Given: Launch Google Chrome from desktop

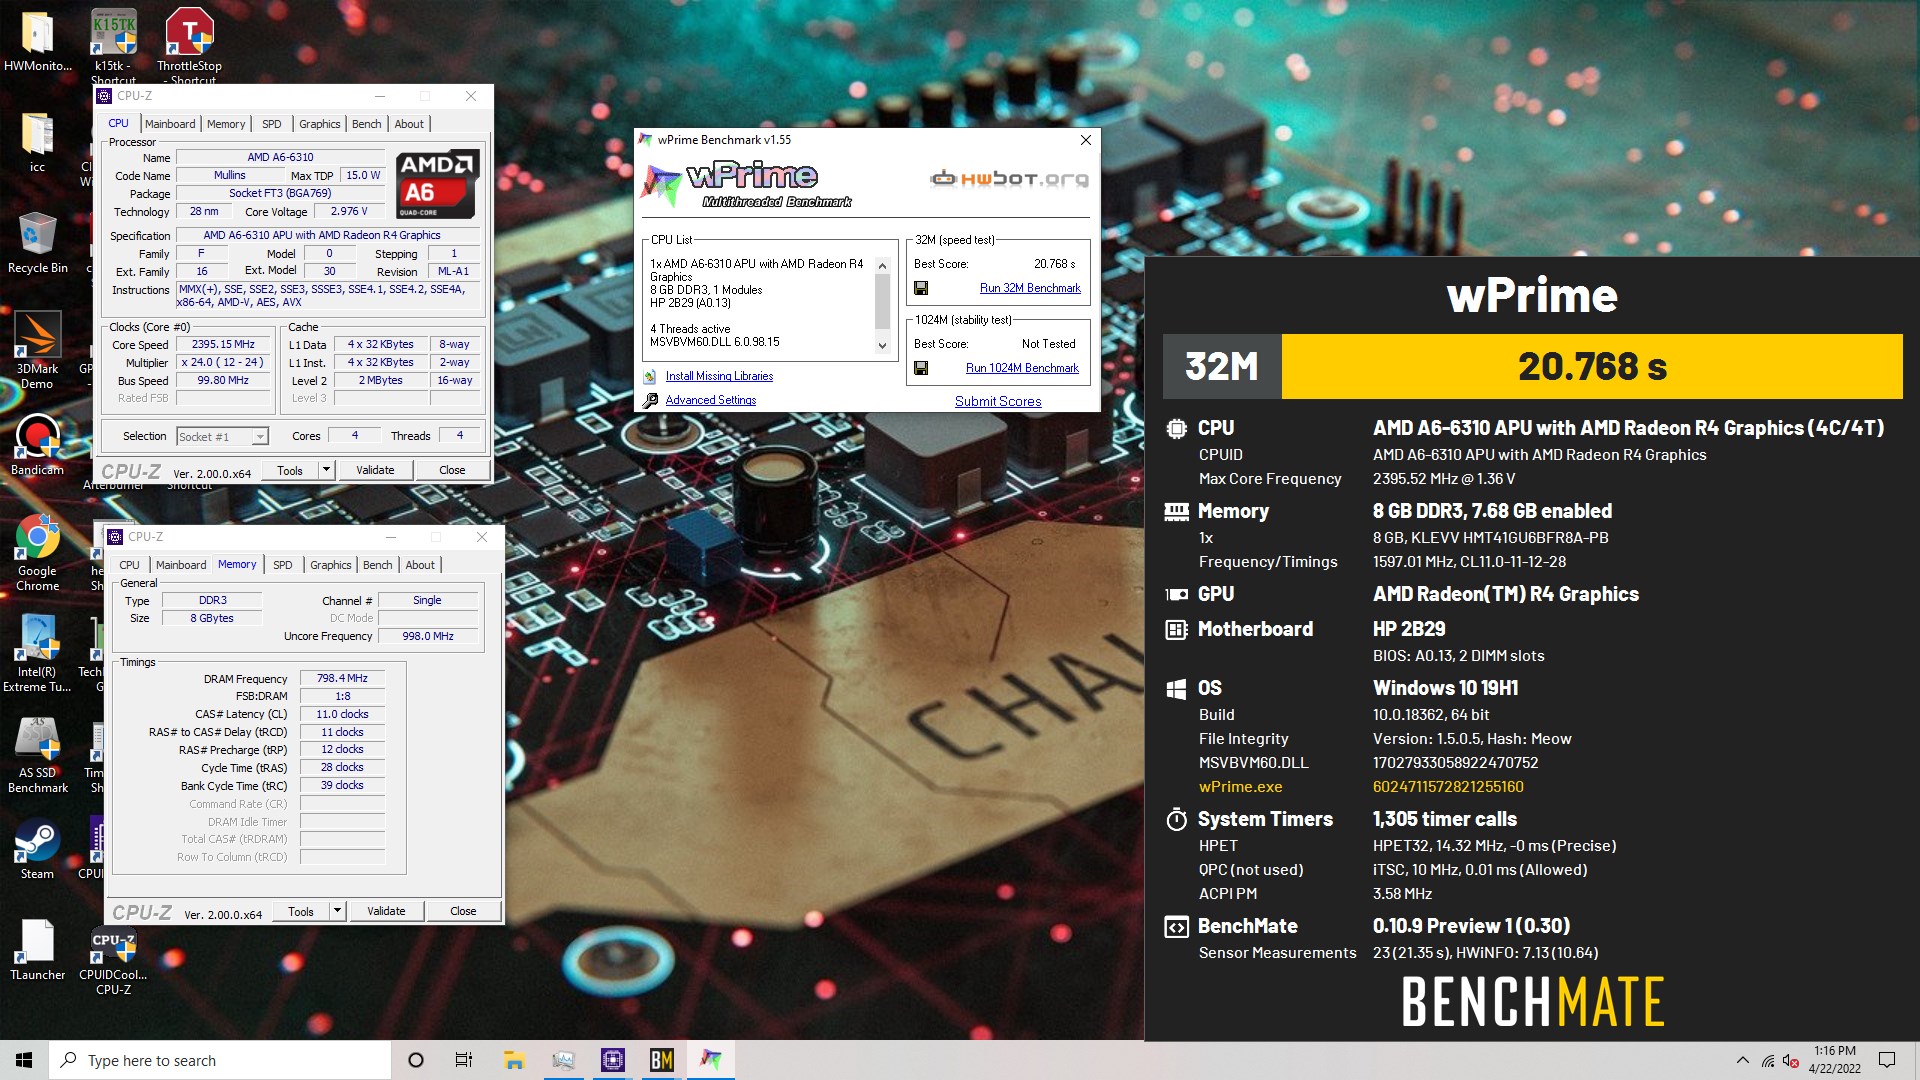Looking at the screenshot, I should click(x=38, y=553).
